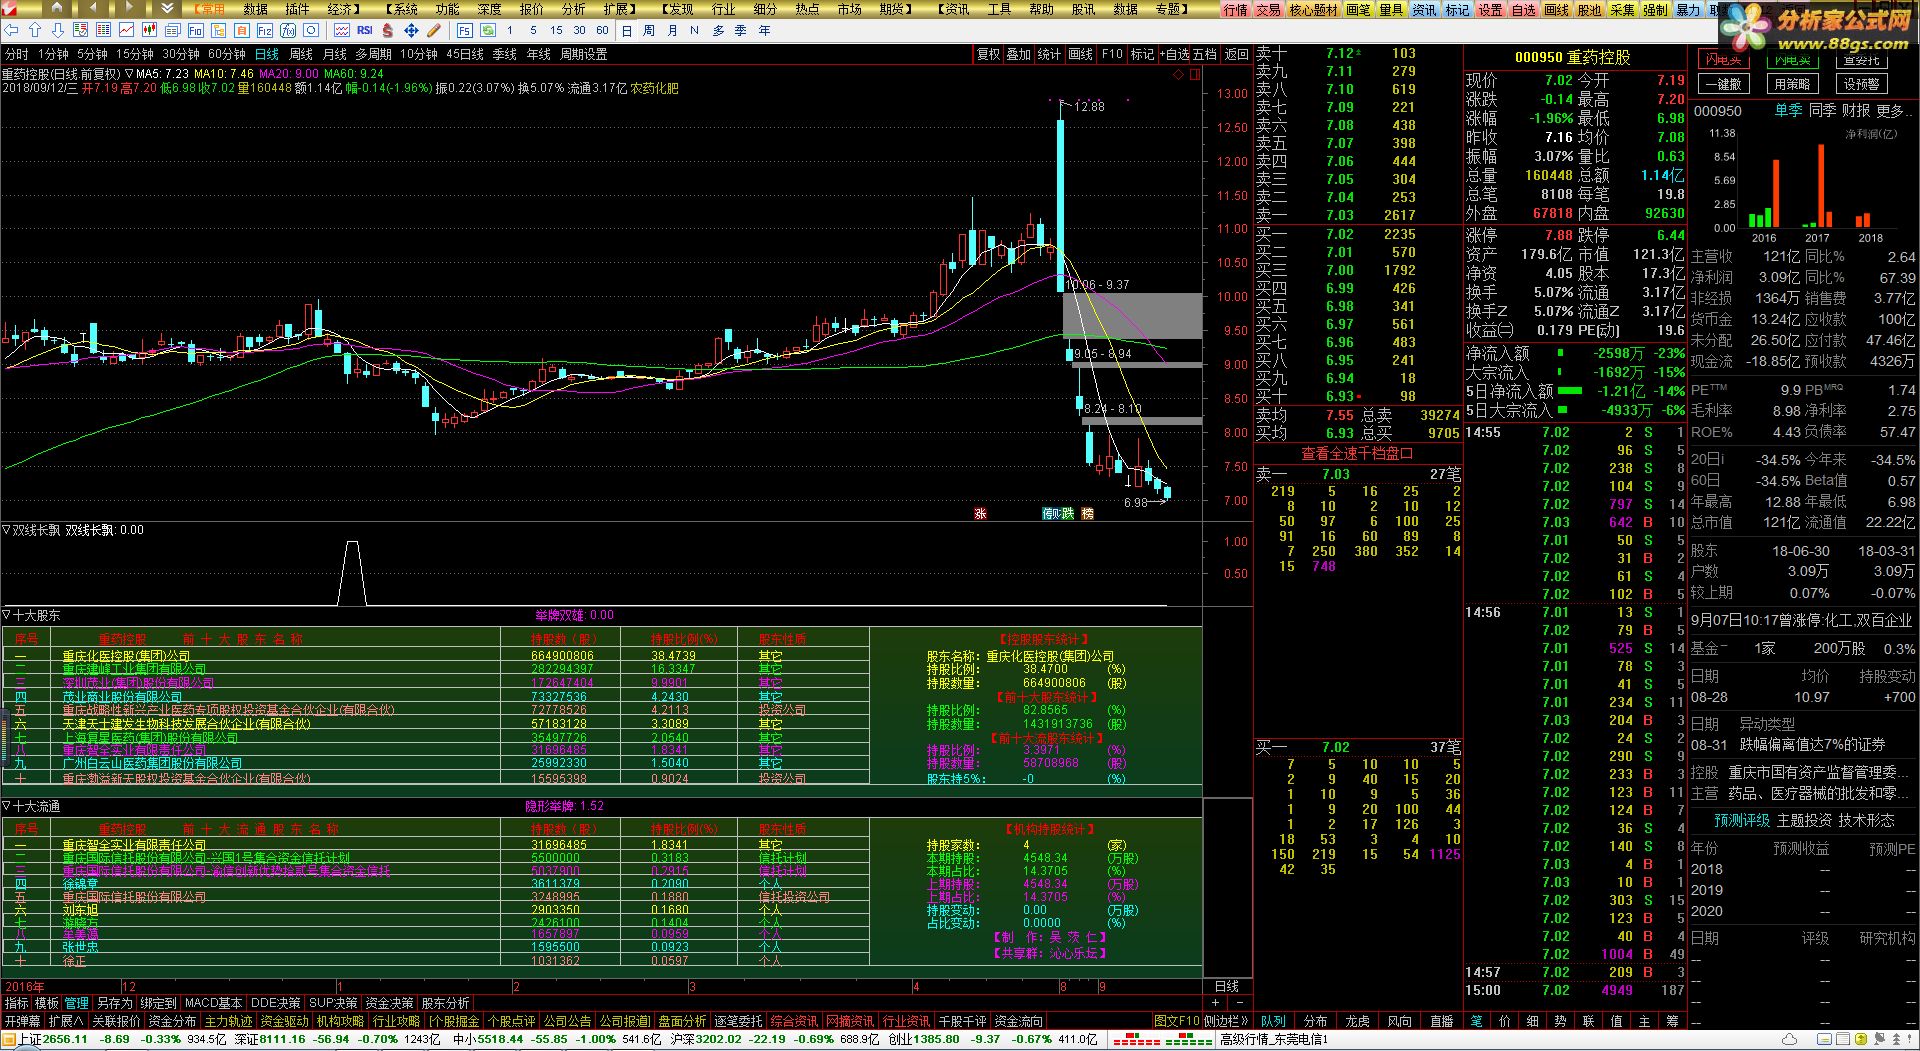Collapse the 双线长飘 indicator panel triangle

point(6,530)
